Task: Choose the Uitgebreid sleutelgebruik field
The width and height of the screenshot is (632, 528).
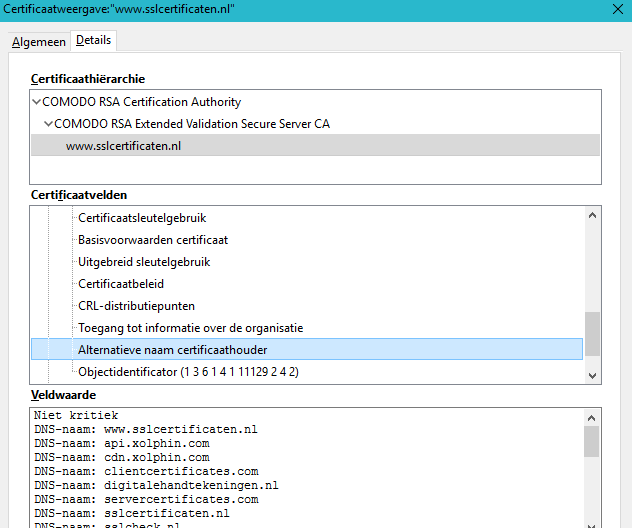Action: pyautogui.click(x=144, y=262)
